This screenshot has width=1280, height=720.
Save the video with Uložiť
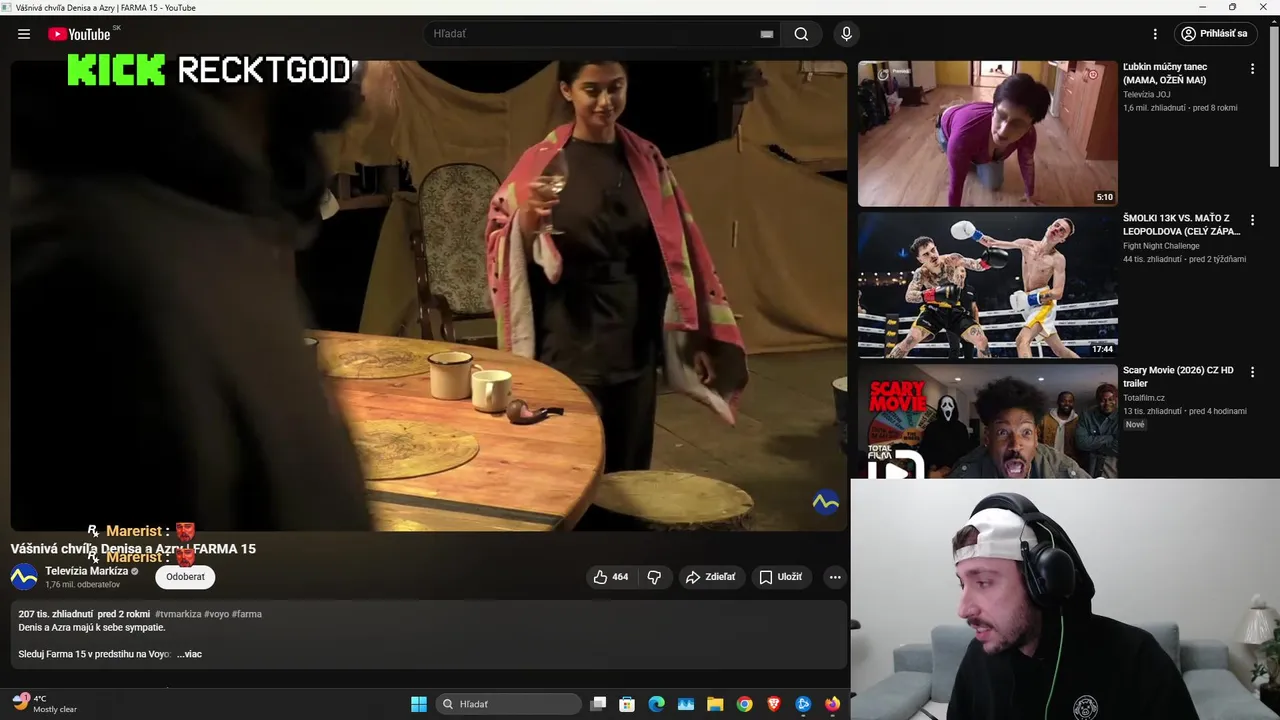pyautogui.click(x=780, y=577)
